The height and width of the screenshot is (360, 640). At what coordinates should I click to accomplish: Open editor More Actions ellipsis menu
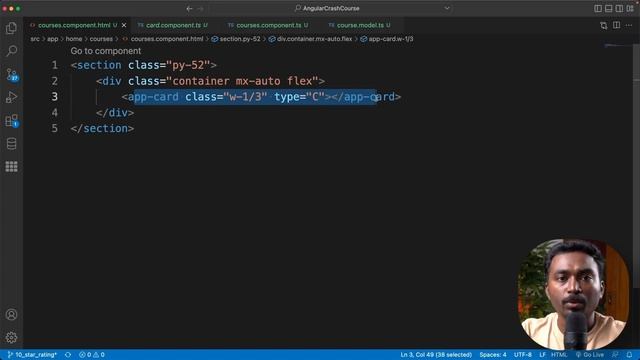[629, 25]
